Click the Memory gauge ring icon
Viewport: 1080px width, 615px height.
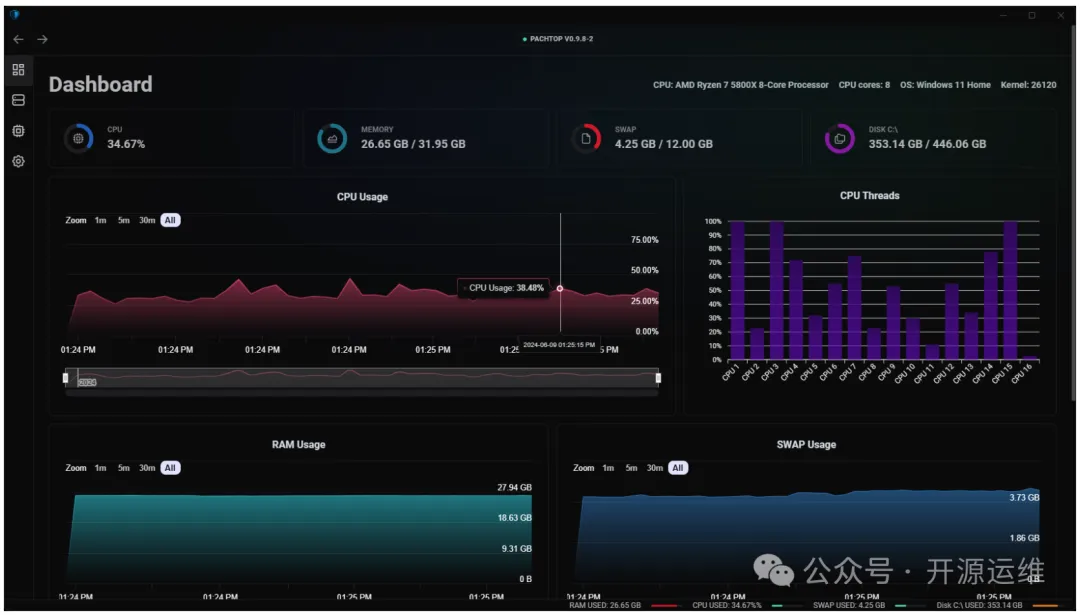pos(332,138)
